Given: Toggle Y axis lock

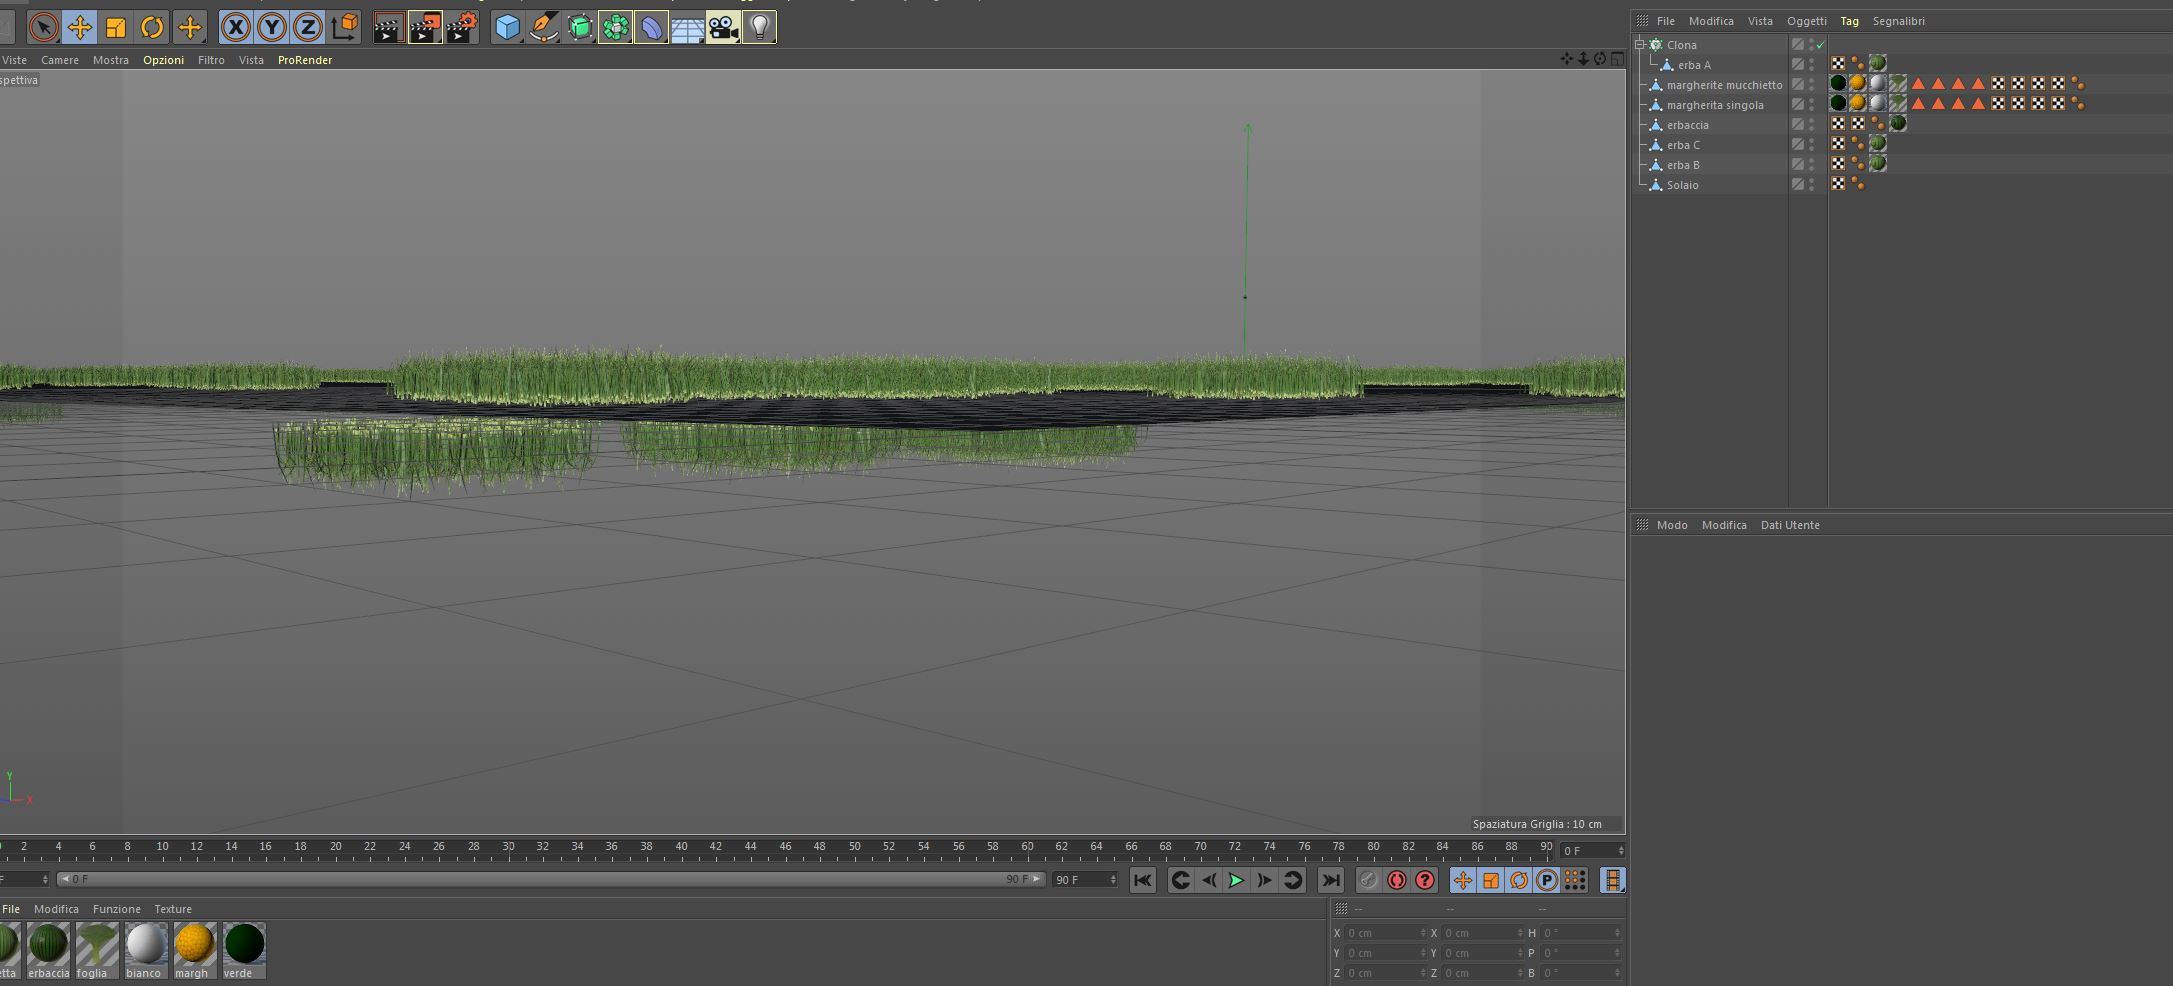Looking at the screenshot, I should 271,27.
